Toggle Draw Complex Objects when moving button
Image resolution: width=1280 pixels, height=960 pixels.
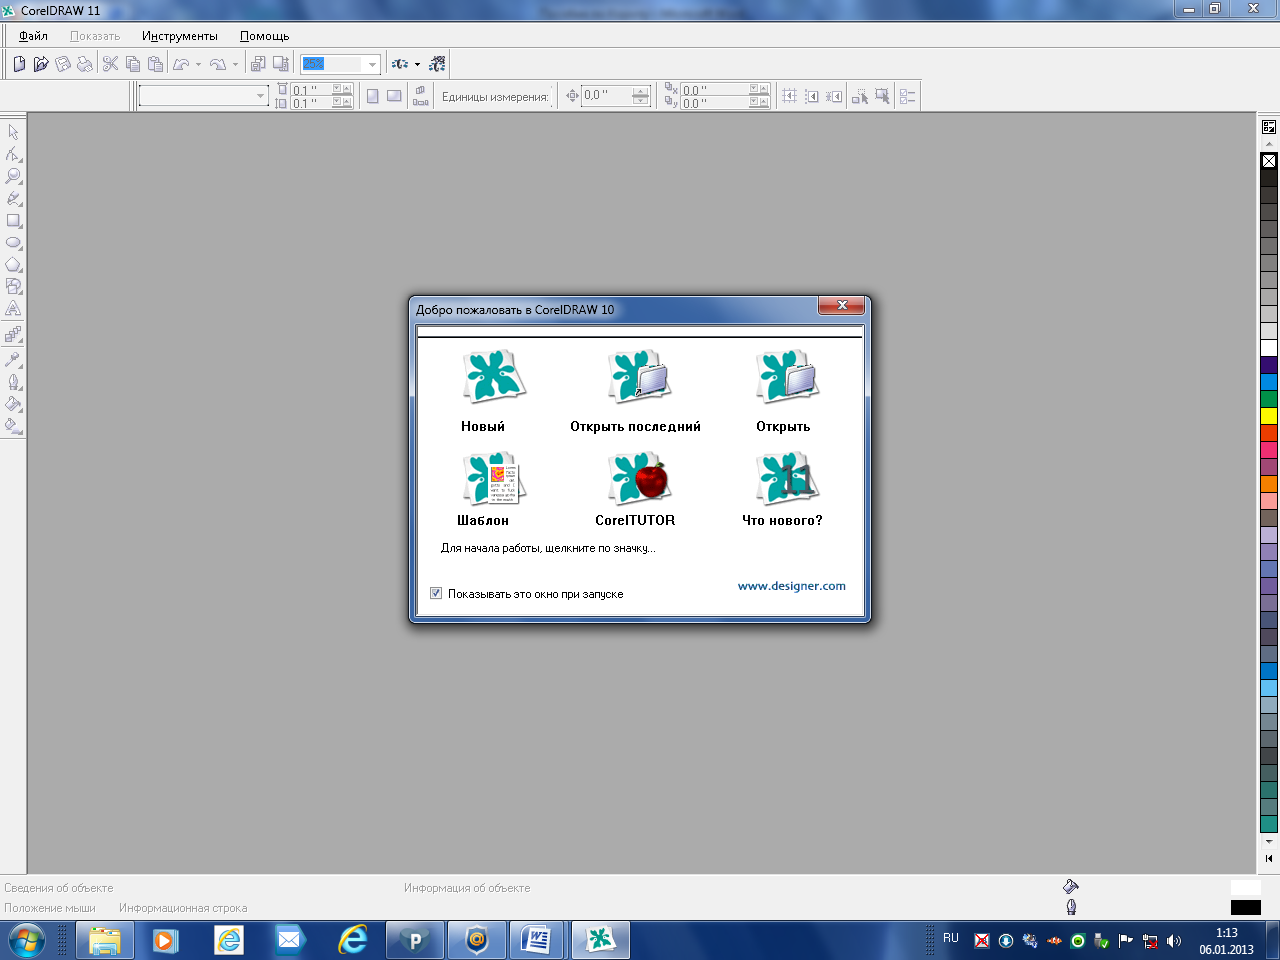[x=860, y=96]
